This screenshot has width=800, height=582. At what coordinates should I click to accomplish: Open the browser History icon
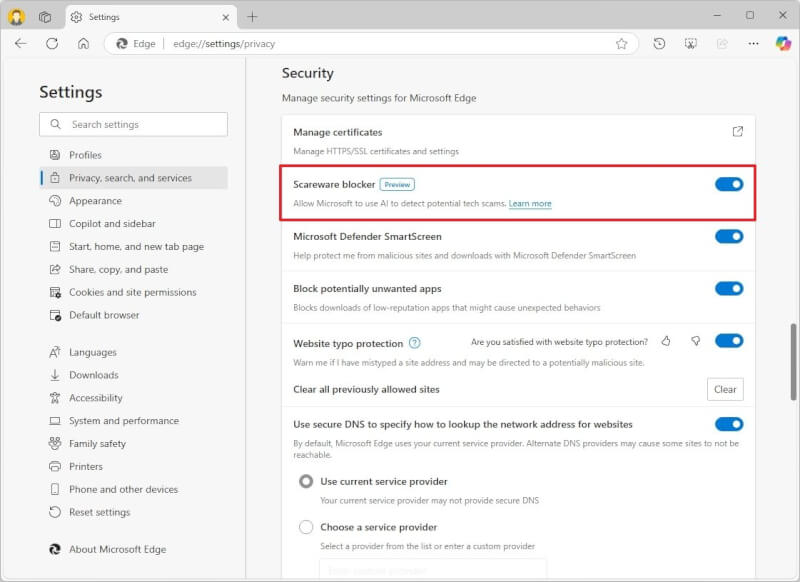(659, 43)
